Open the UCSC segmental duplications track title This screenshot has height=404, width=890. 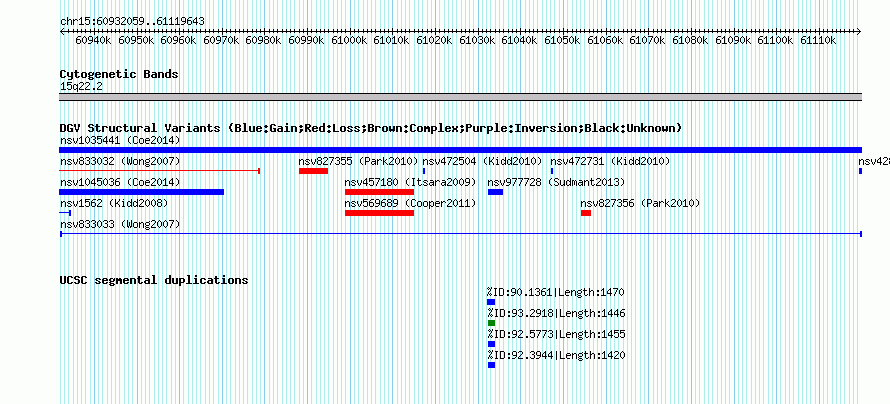click(x=154, y=280)
